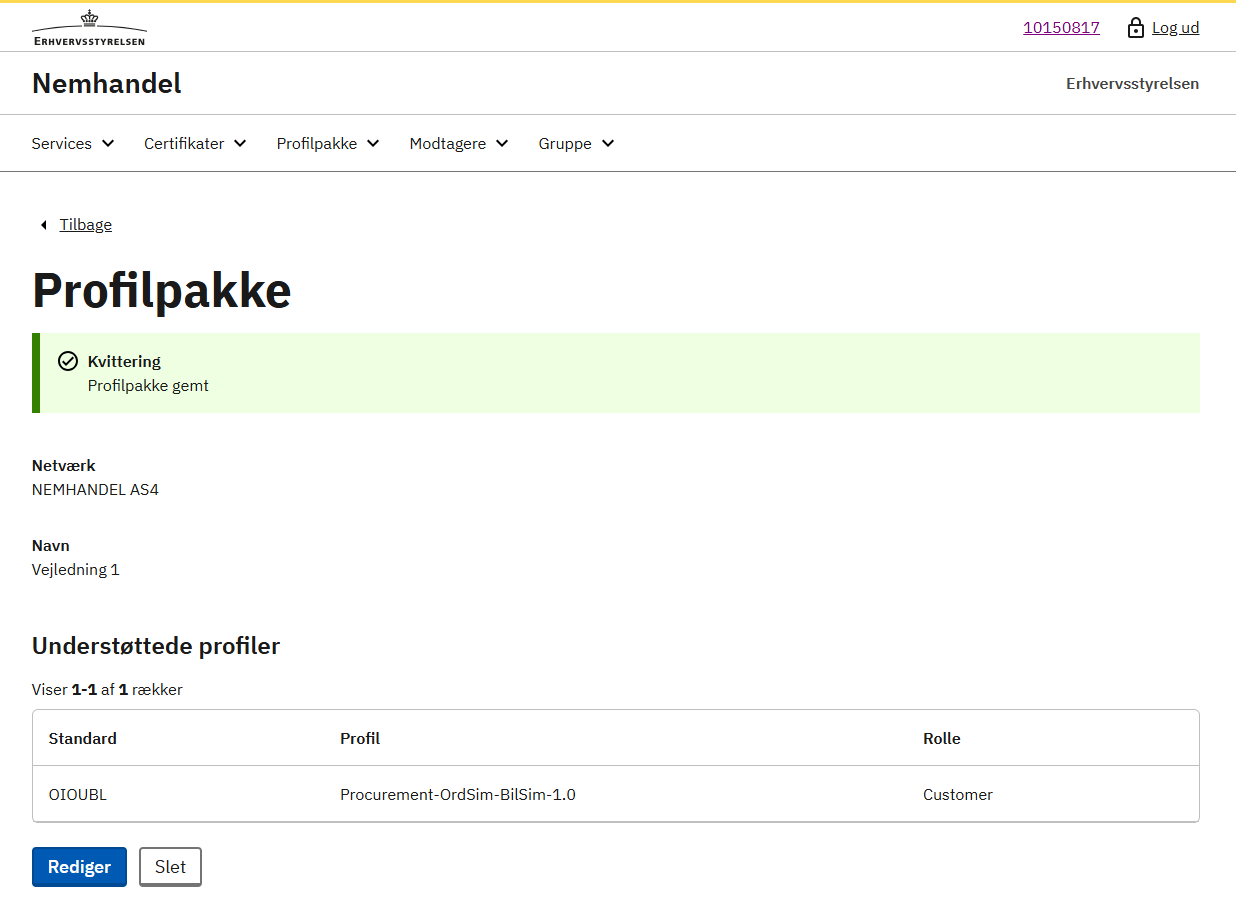Click the OIOUBL cell
The height and width of the screenshot is (900, 1236).
coord(78,795)
